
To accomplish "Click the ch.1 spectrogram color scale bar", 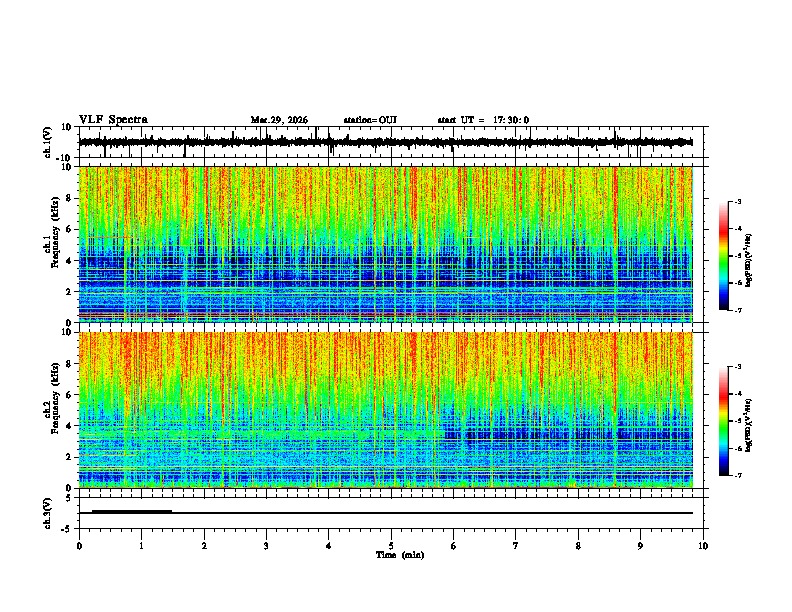I will point(724,256).
